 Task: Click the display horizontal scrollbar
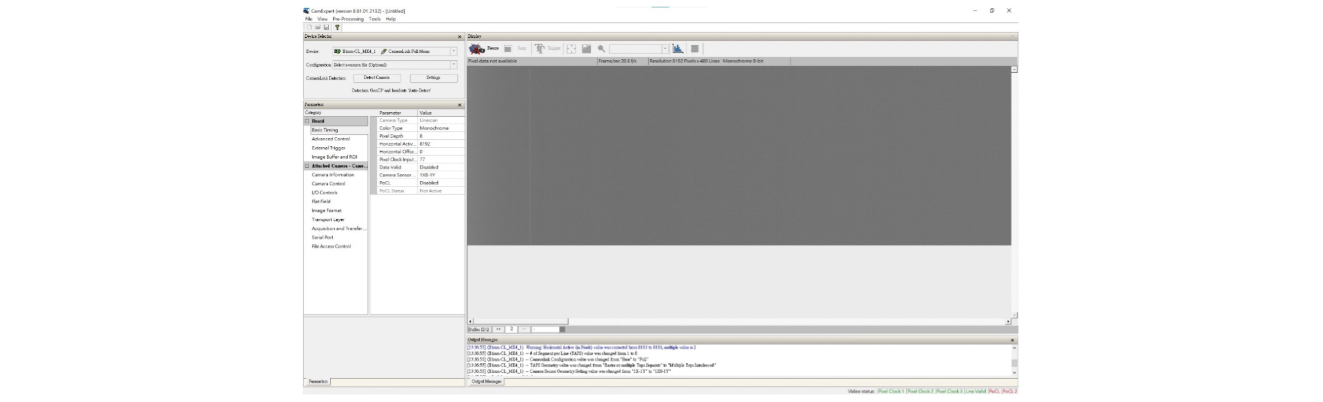(738, 321)
